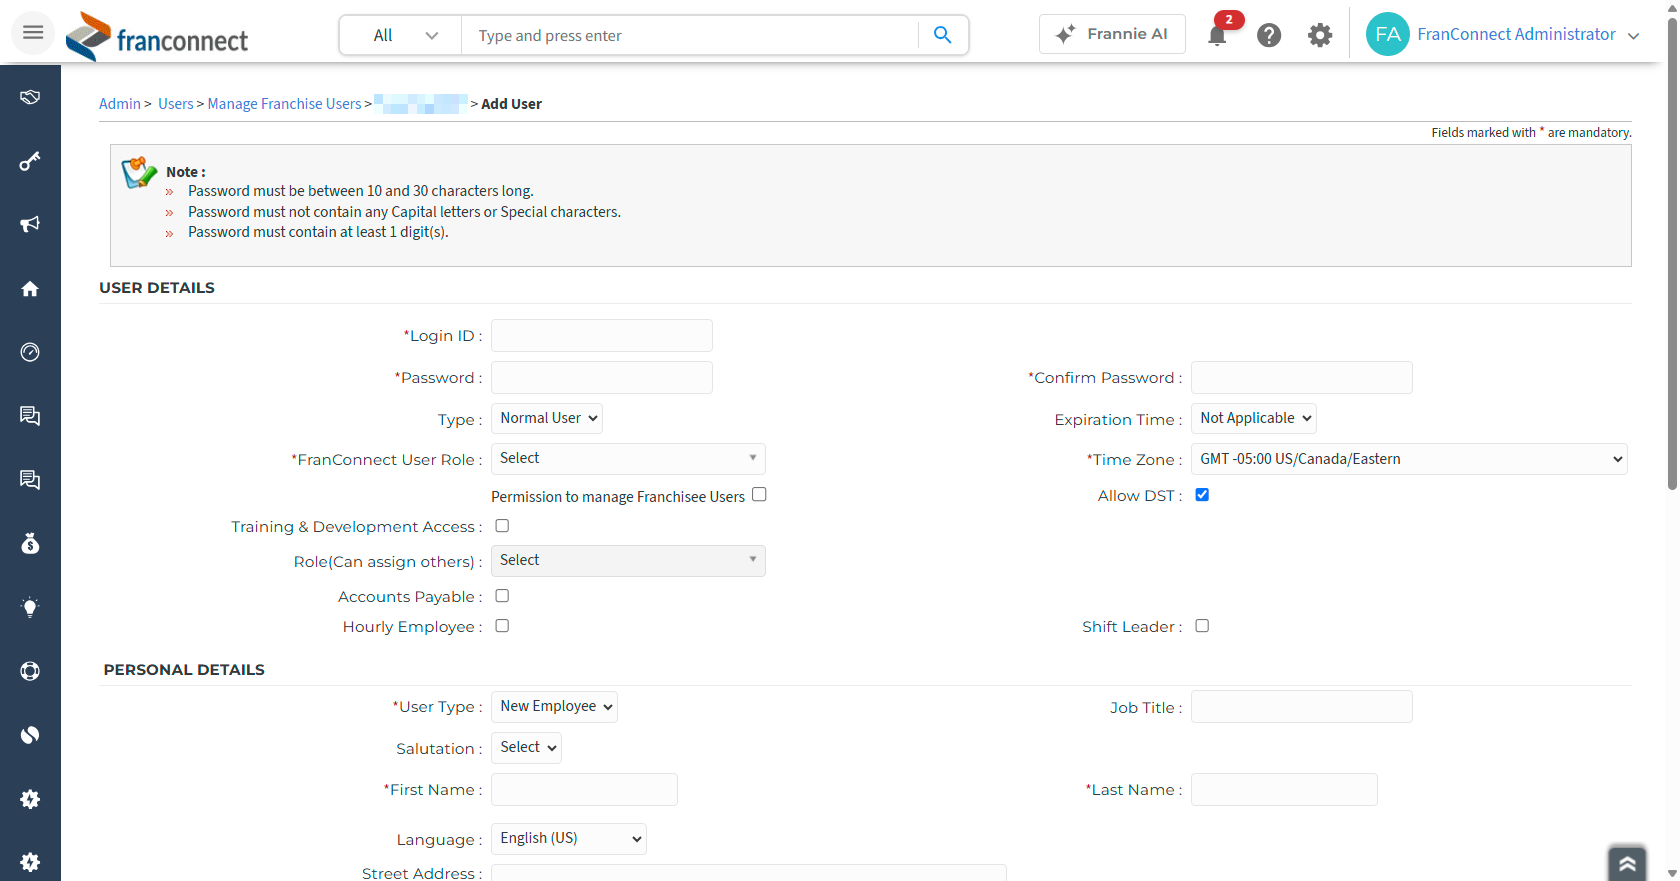
Task: Open the All search category menu
Action: [402, 35]
